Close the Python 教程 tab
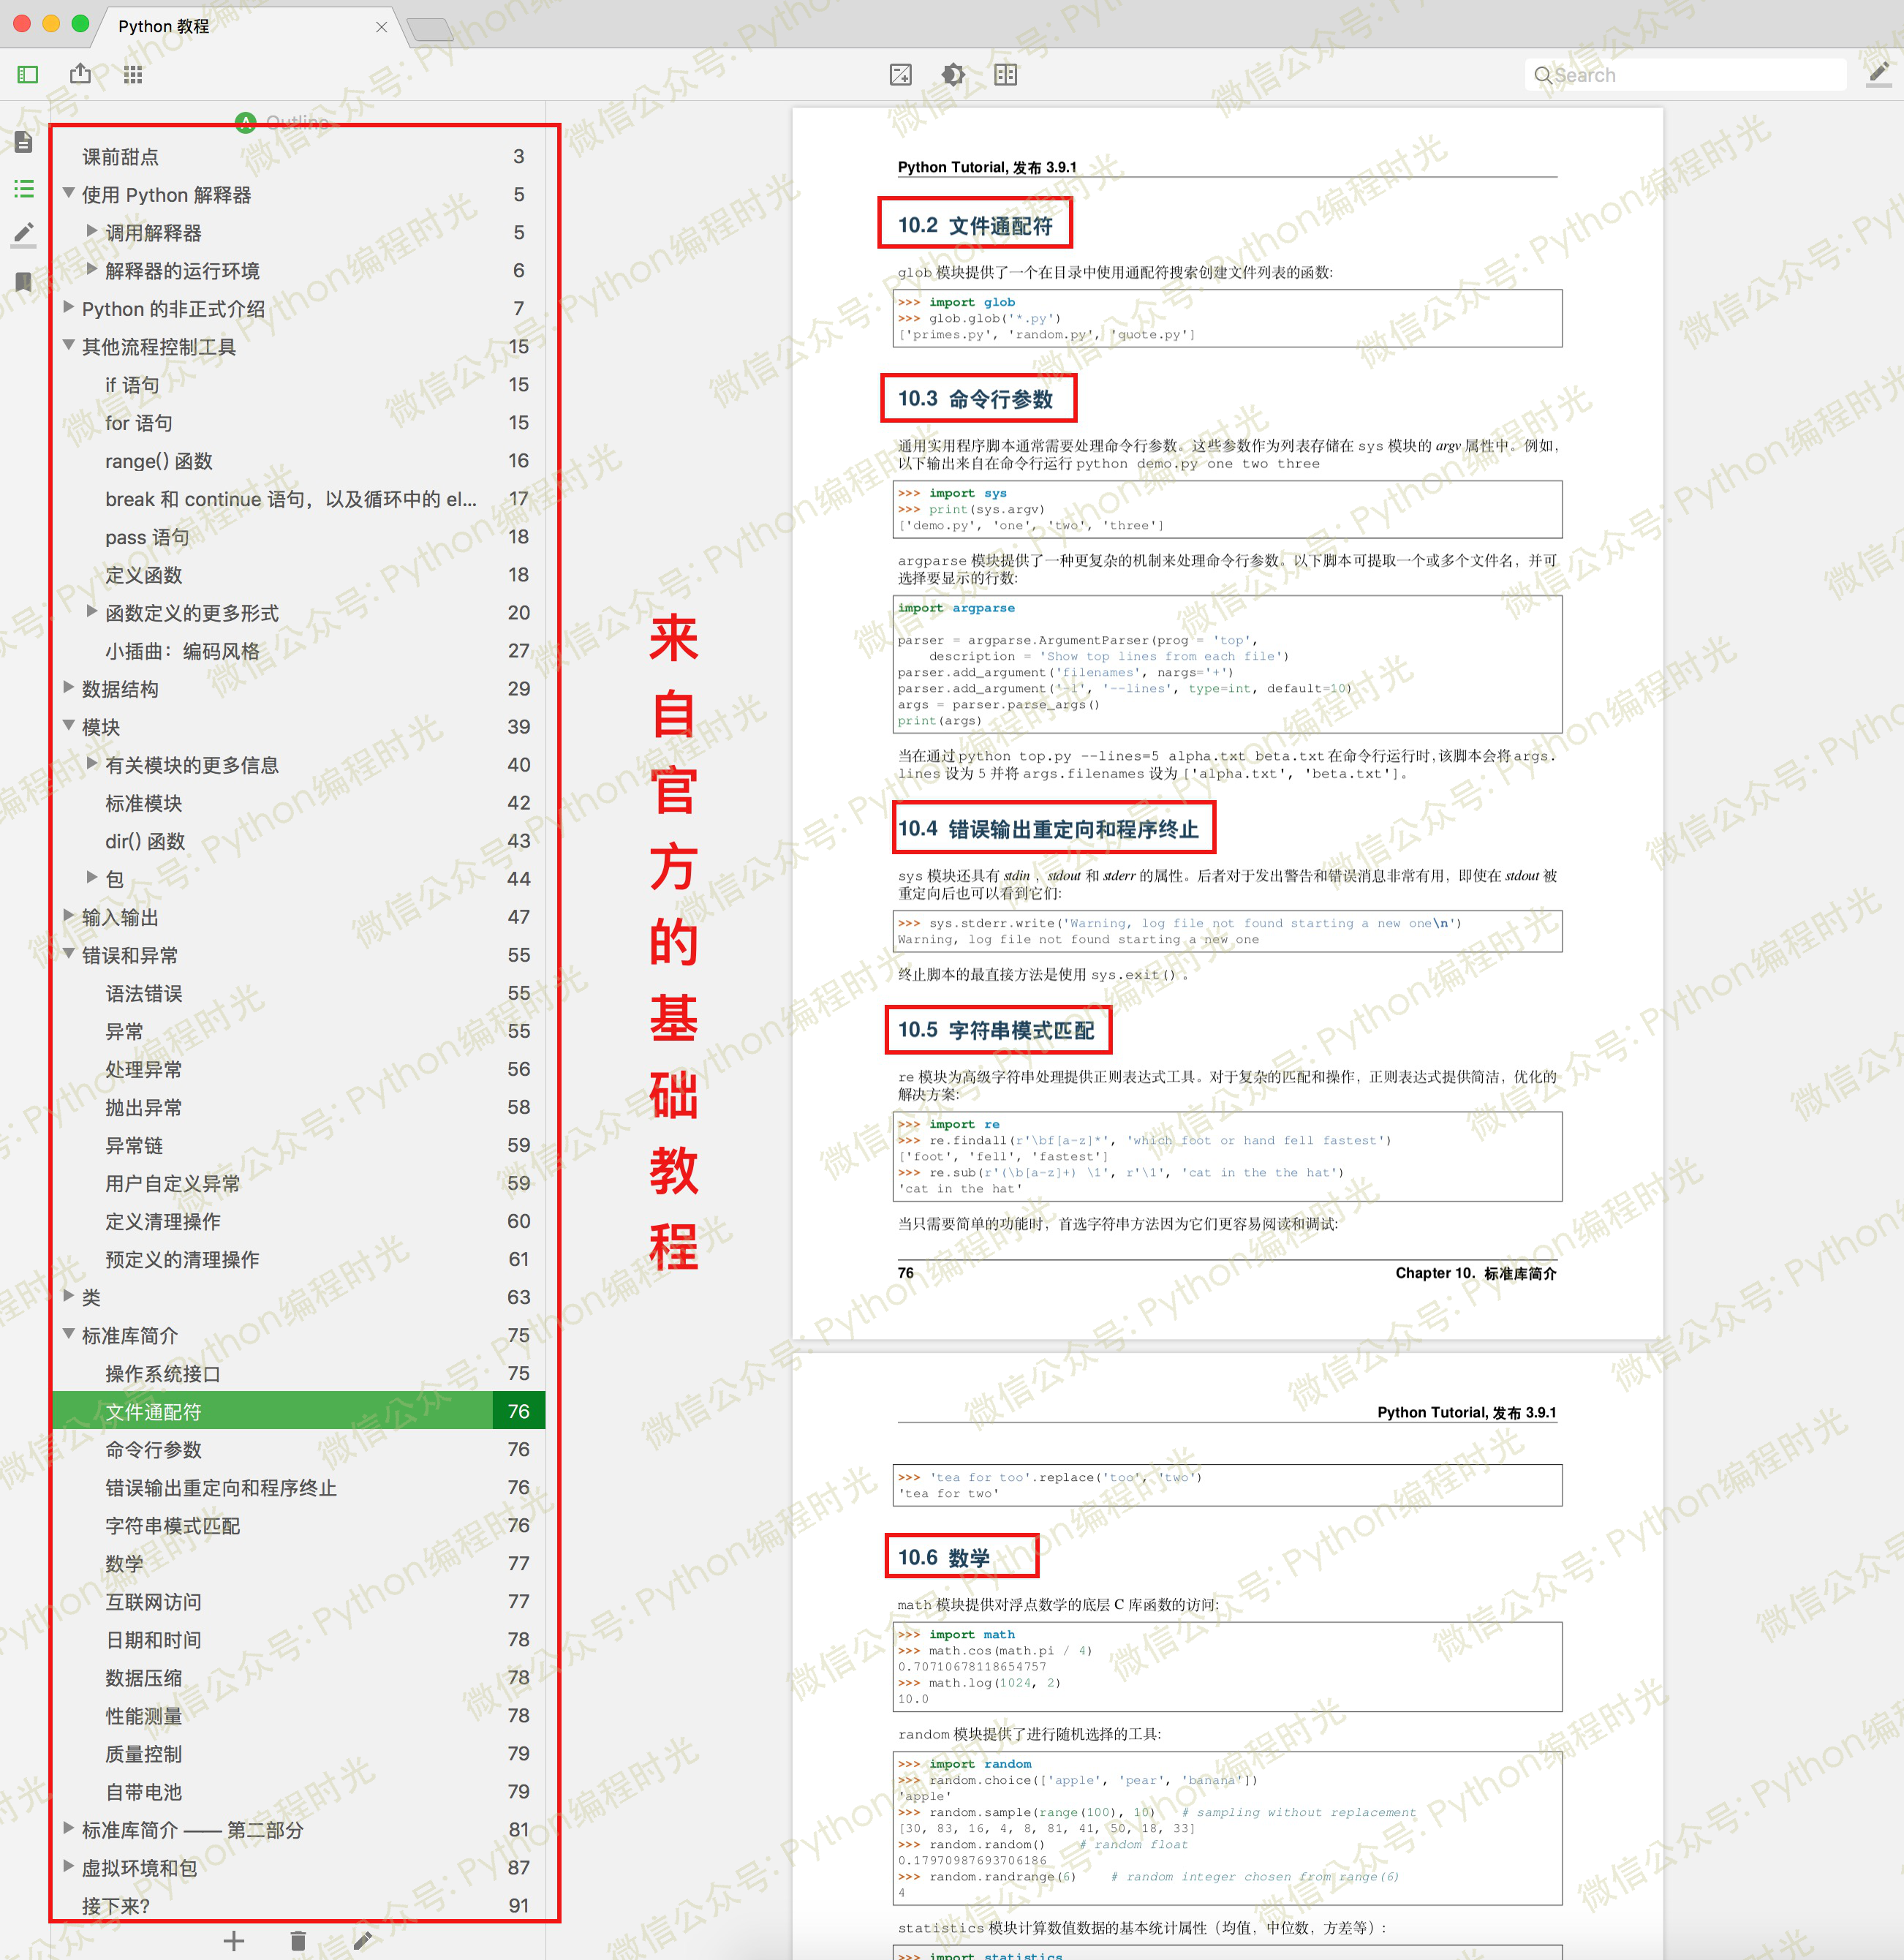The width and height of the screenshot is (1904, 1960). coord(381,27)
